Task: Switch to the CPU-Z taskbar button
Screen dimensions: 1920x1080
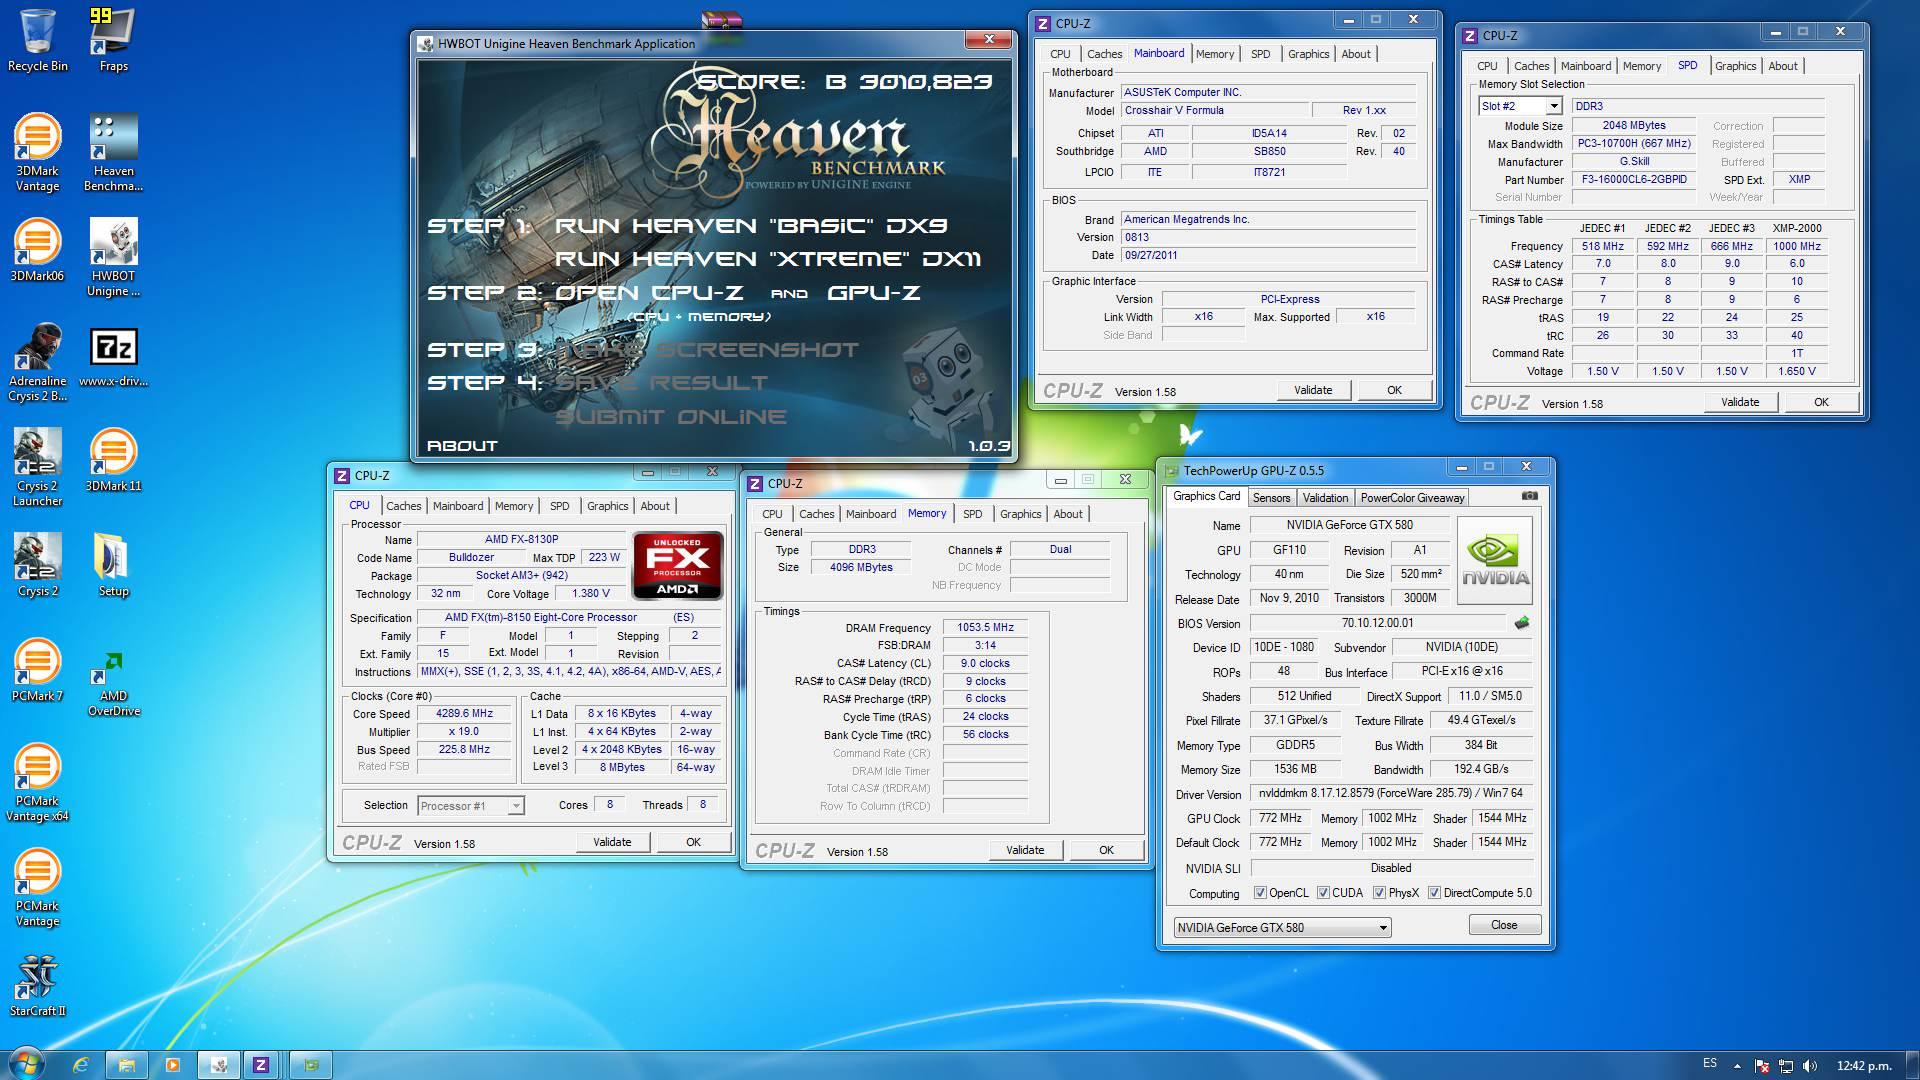Action: coord(261,1065)
